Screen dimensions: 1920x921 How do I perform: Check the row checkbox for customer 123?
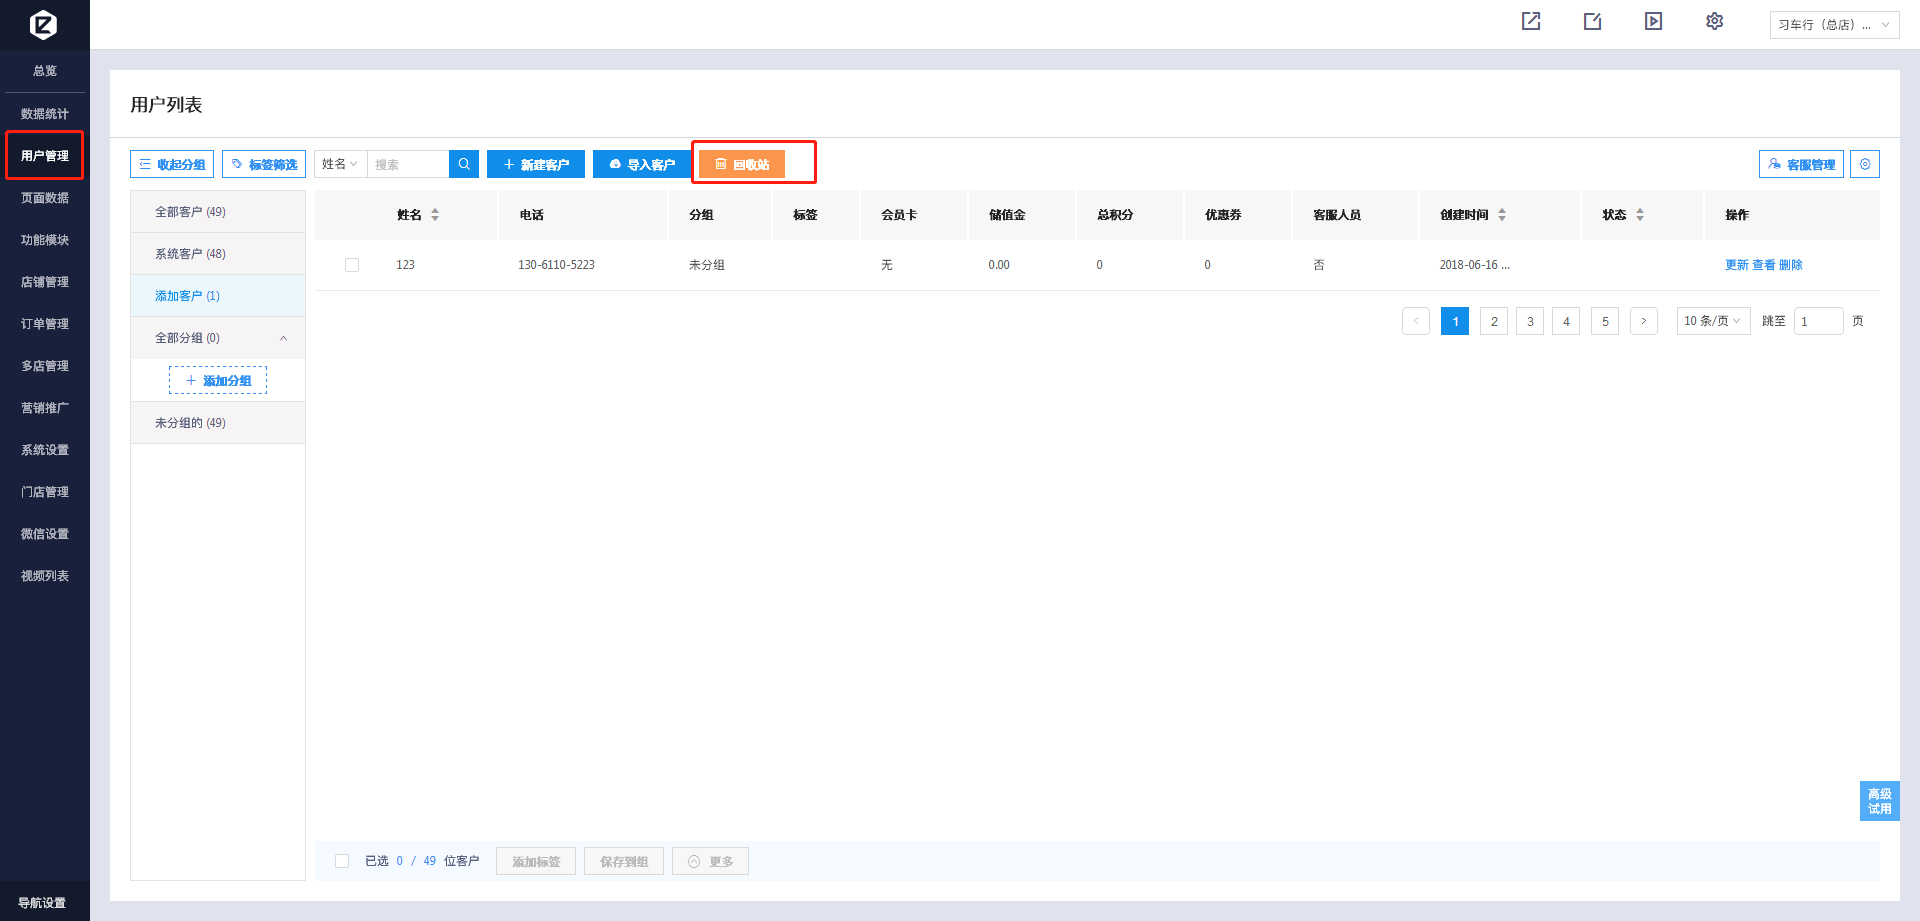(352, 265)
